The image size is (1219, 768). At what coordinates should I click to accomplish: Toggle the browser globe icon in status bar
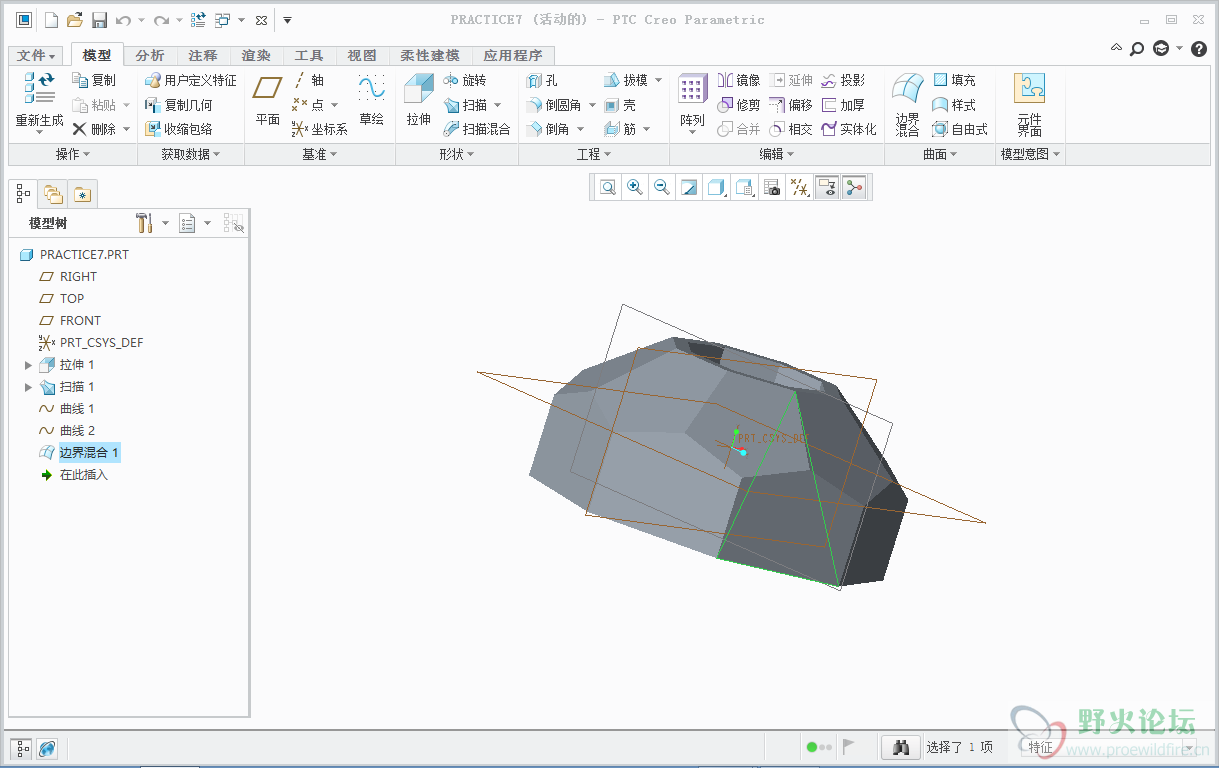click(x=47, y=747)
